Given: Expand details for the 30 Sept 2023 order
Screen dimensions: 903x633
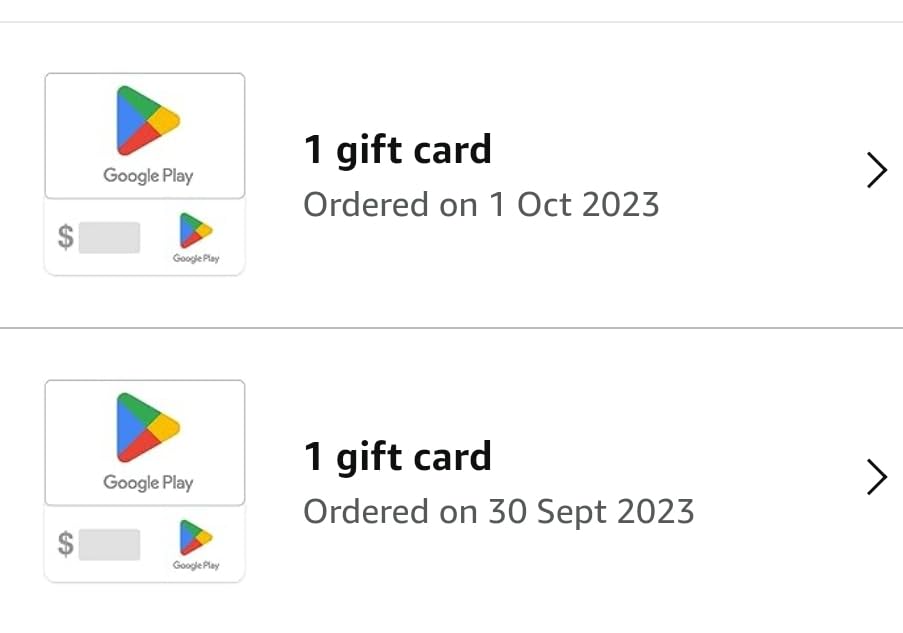Looking at the screenshot, I should [x=876, y=477].
